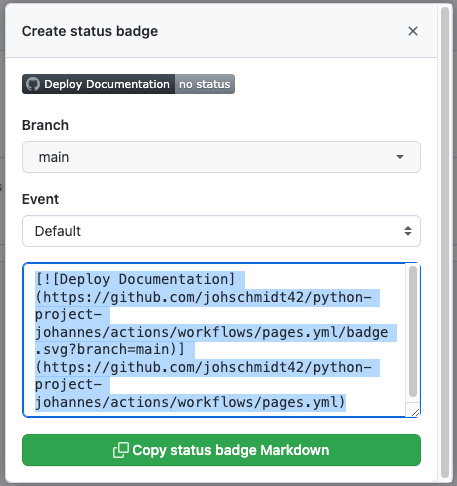This screenshot has width=457, height=486.
Task: Click the Deploy Documentation status badge preview
Action: 128,84
